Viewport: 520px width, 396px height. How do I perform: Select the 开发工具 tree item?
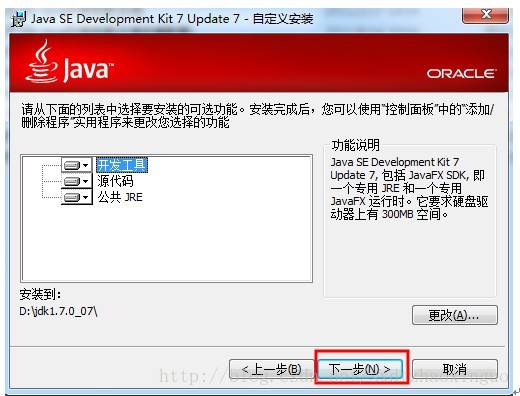click(122, 165)
